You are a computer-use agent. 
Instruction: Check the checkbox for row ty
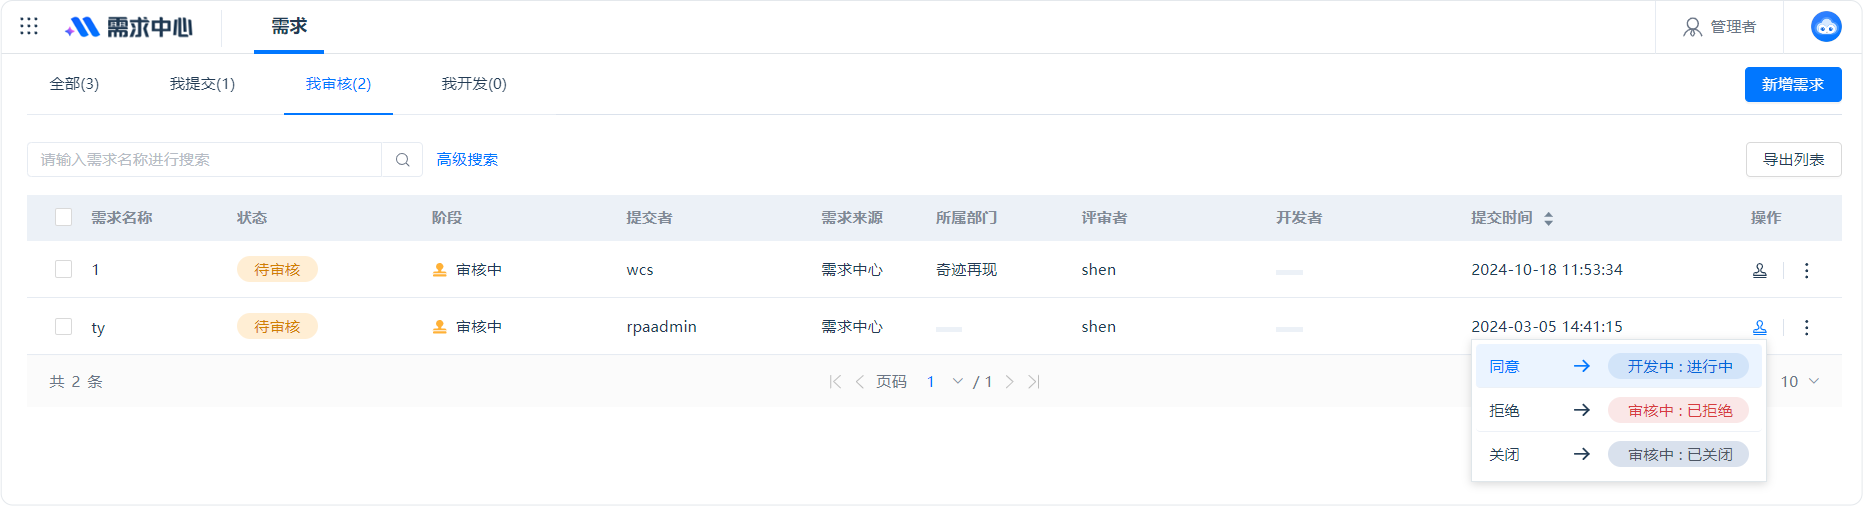coord(63,326)
